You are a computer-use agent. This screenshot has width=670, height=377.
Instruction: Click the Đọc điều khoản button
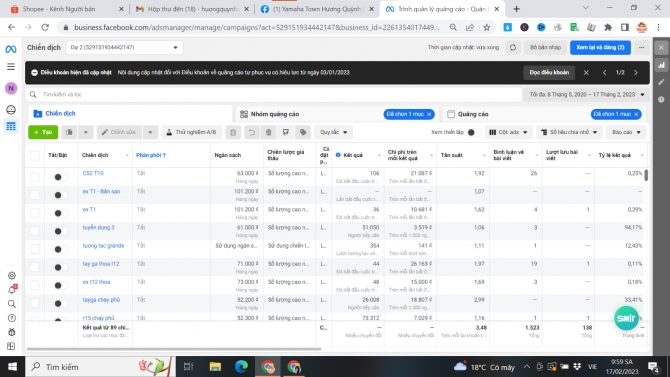point(549,73)
